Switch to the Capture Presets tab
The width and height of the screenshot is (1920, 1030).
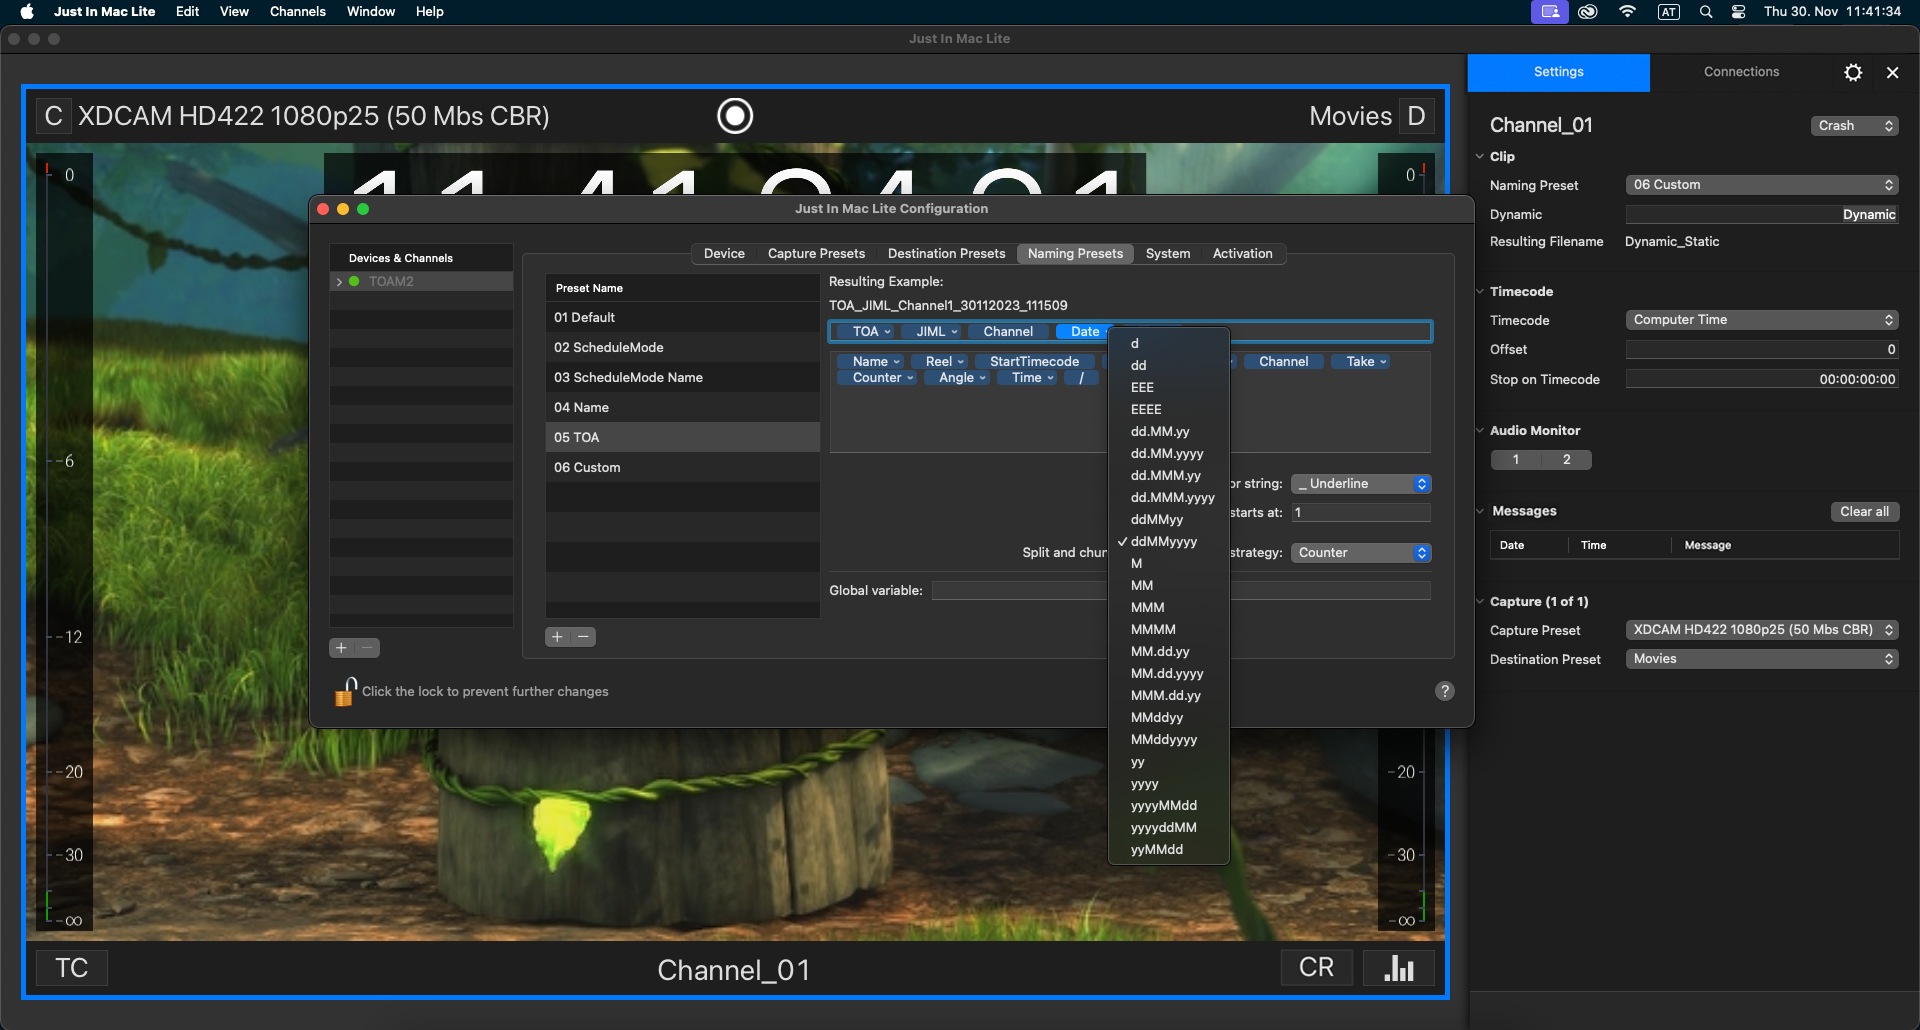pyautogui.click(x=816, y=254)
